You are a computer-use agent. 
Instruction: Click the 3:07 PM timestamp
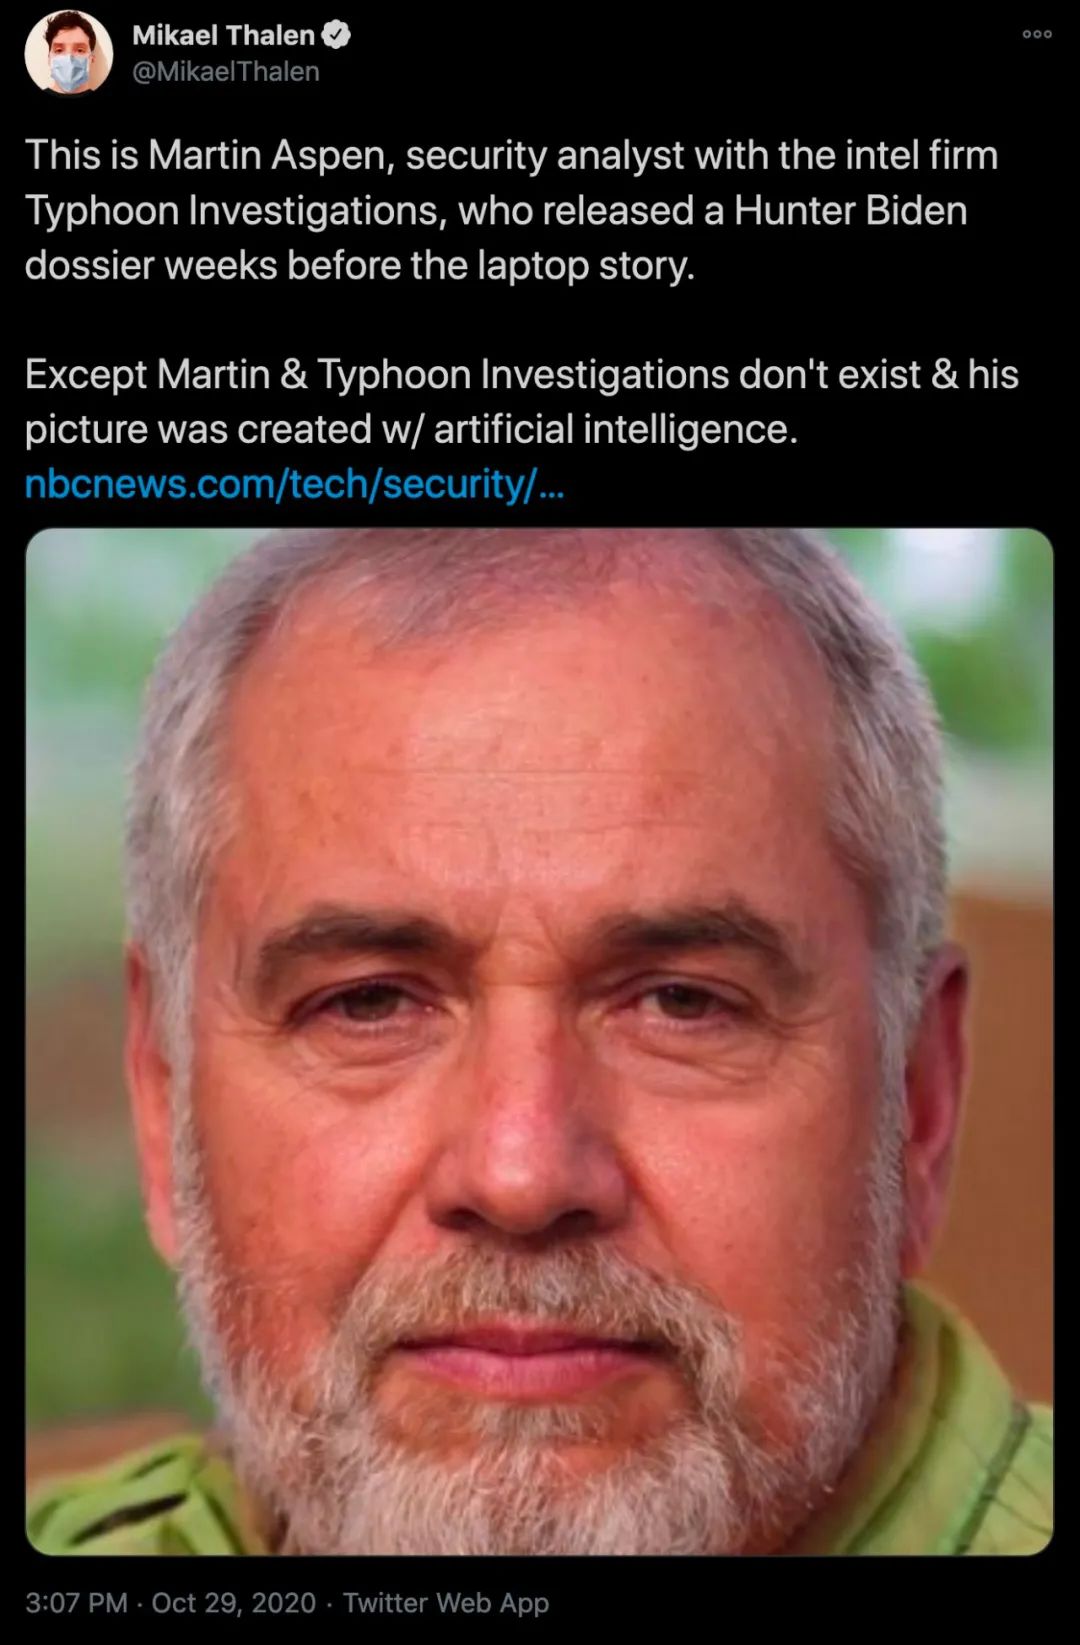point(76,1603)
